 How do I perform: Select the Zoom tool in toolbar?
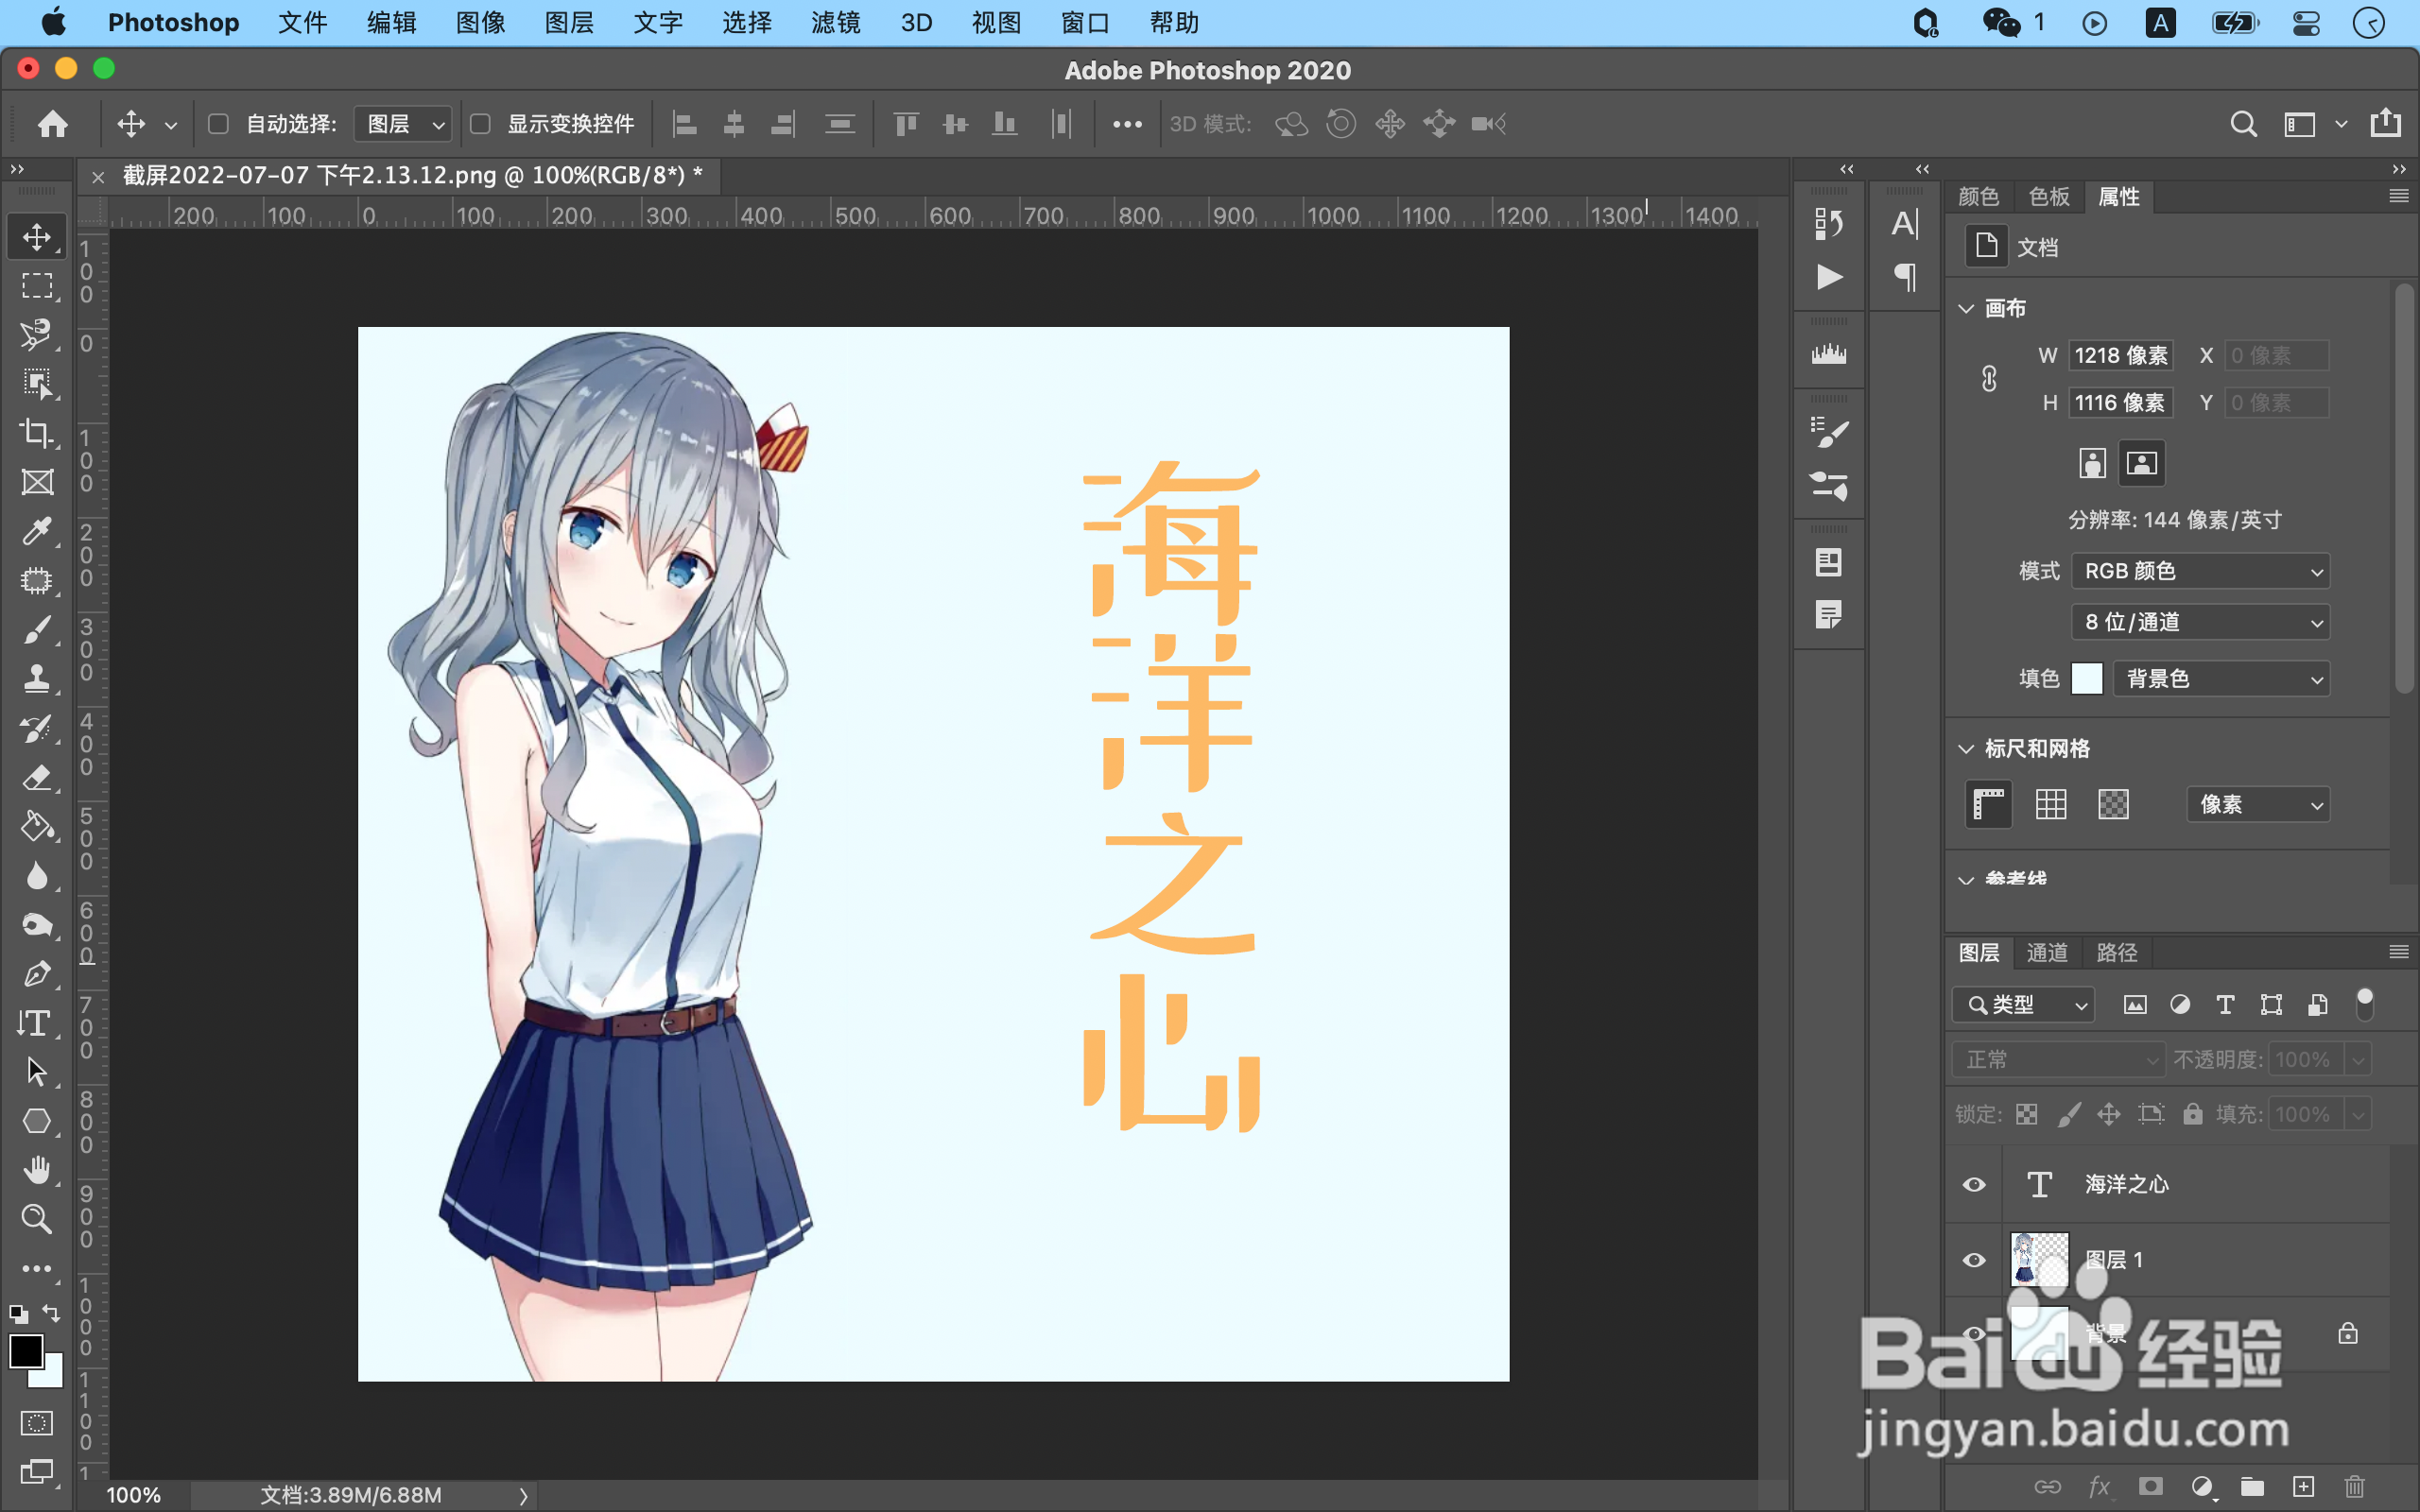coord(37,1218)
